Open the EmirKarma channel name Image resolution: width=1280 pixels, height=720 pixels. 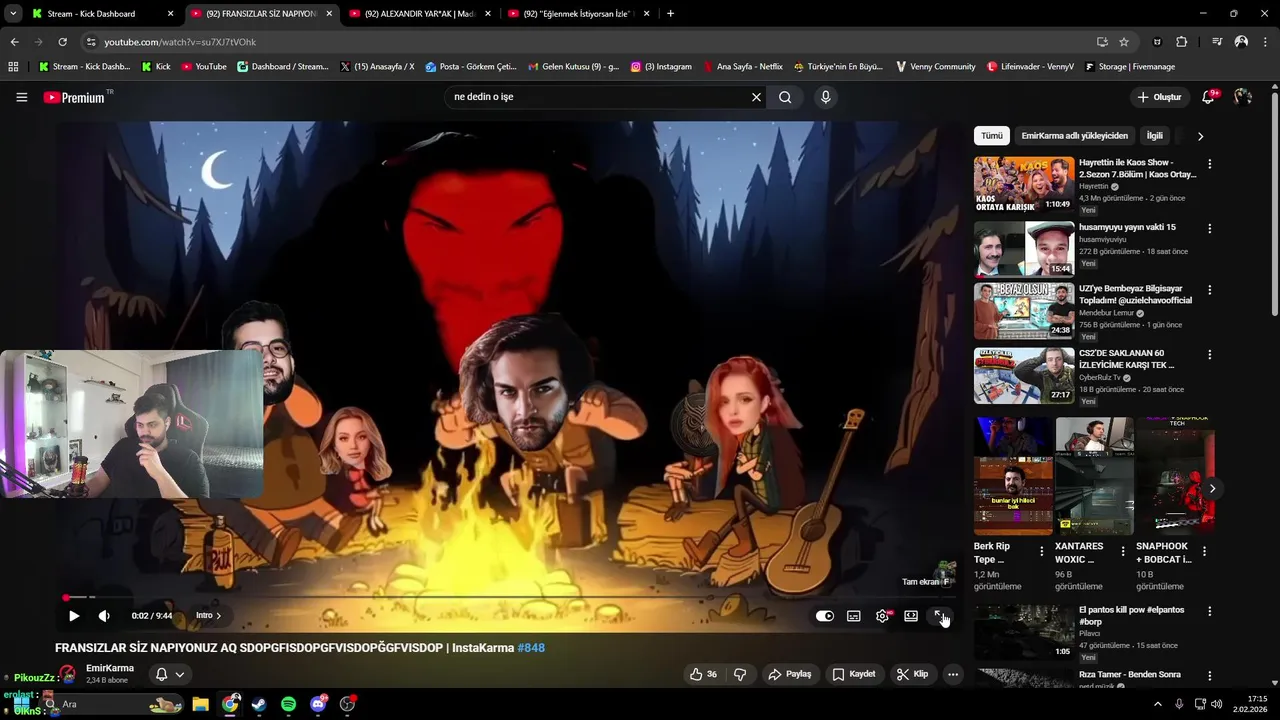tap(110, 668)
